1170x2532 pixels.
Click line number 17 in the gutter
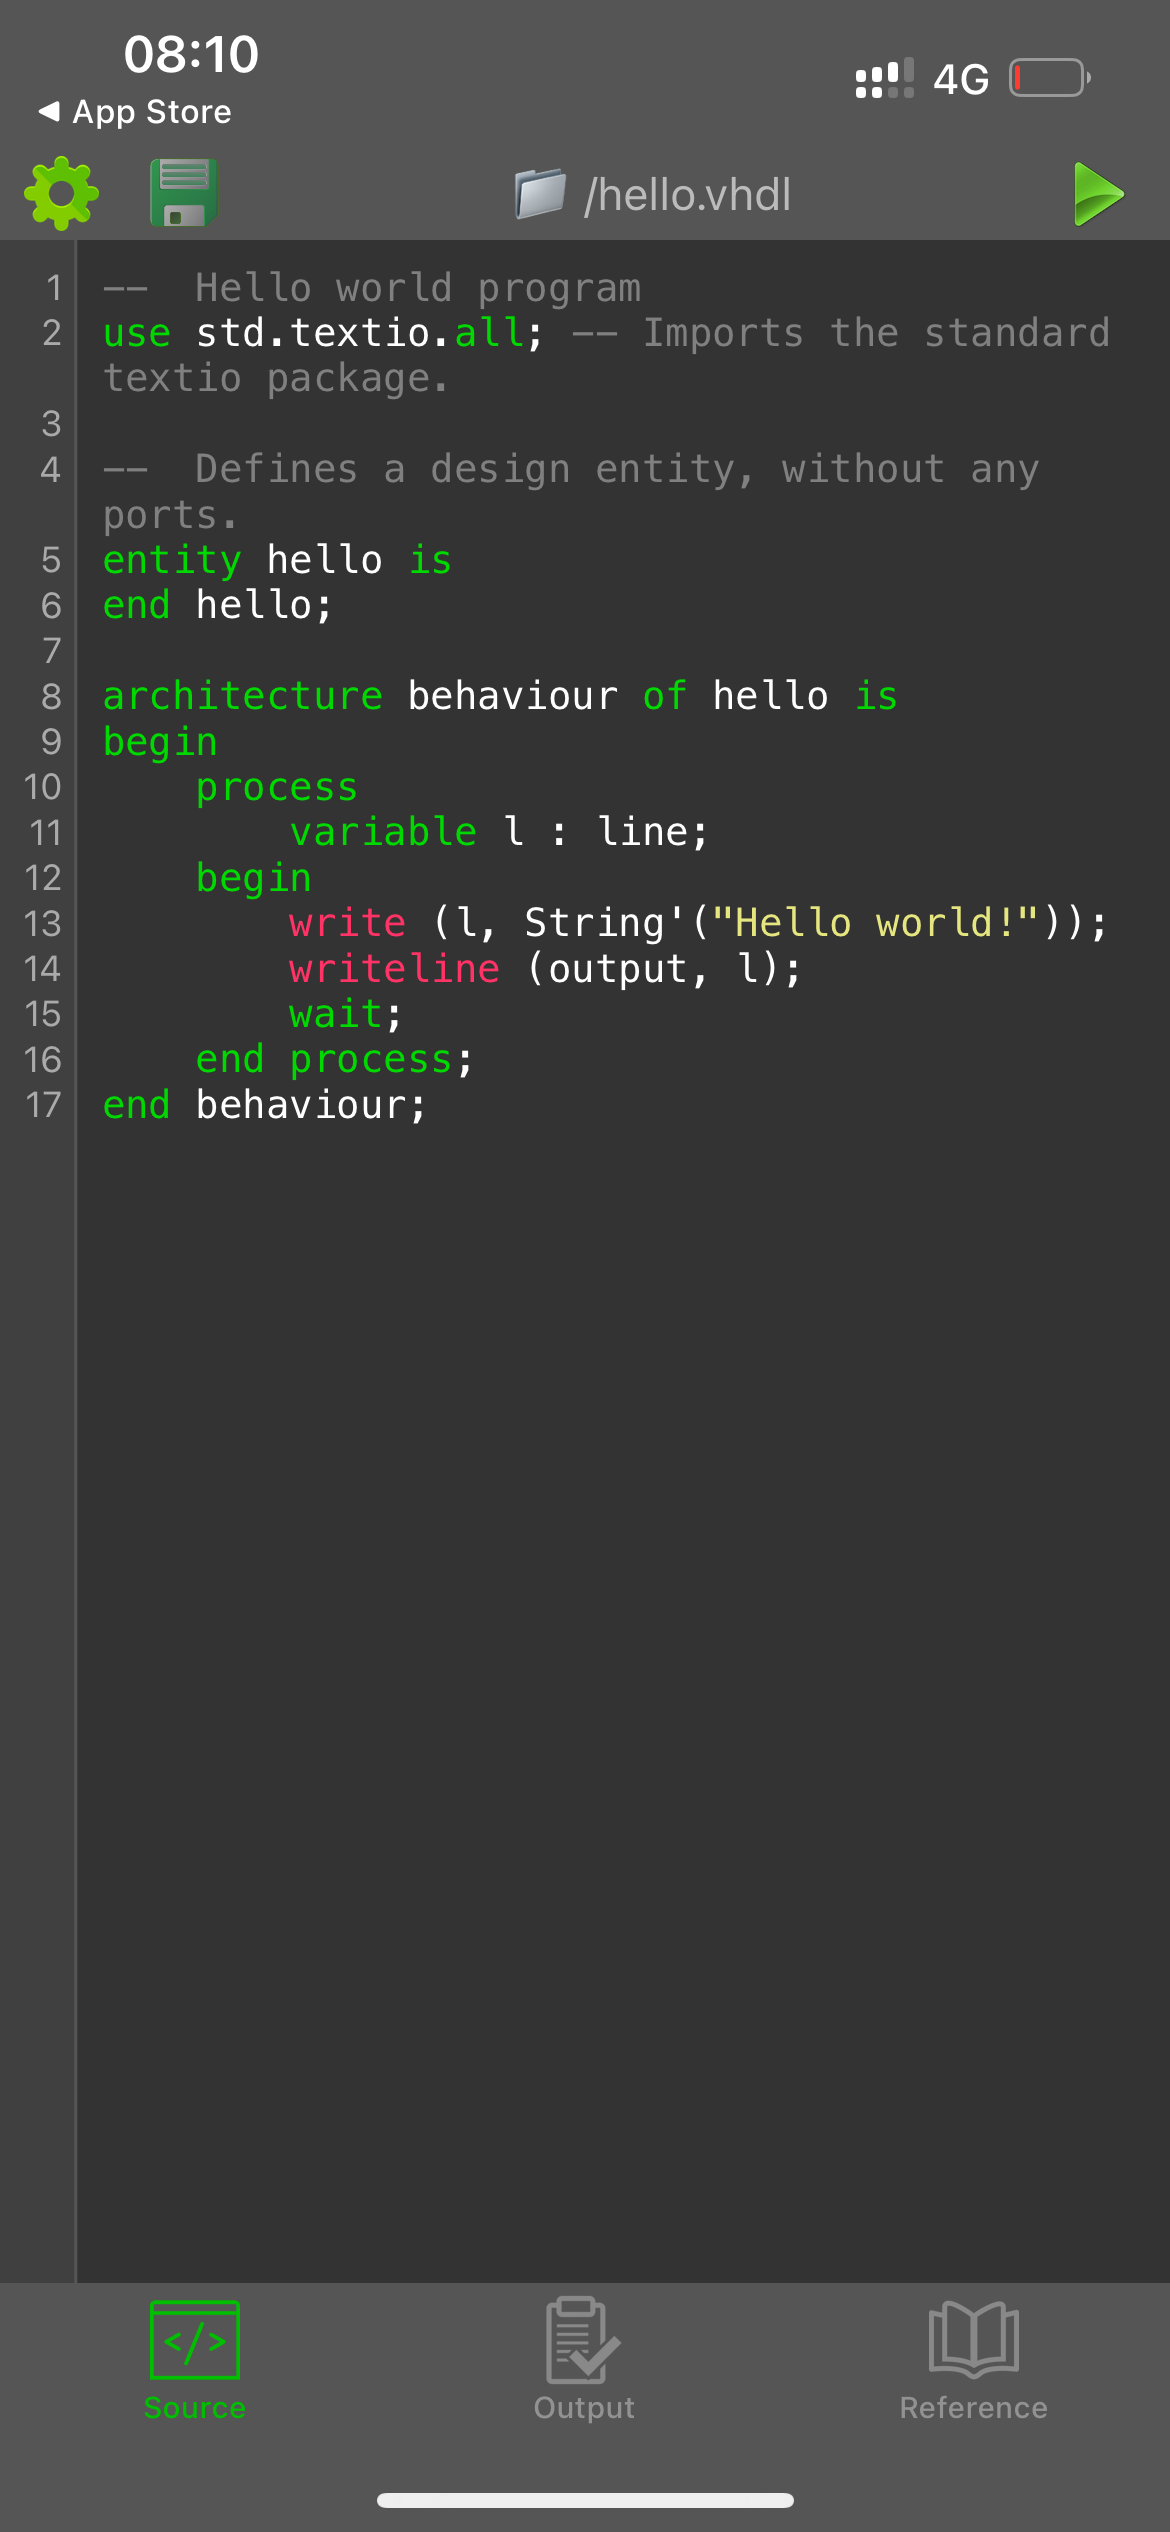[43, 1105]
